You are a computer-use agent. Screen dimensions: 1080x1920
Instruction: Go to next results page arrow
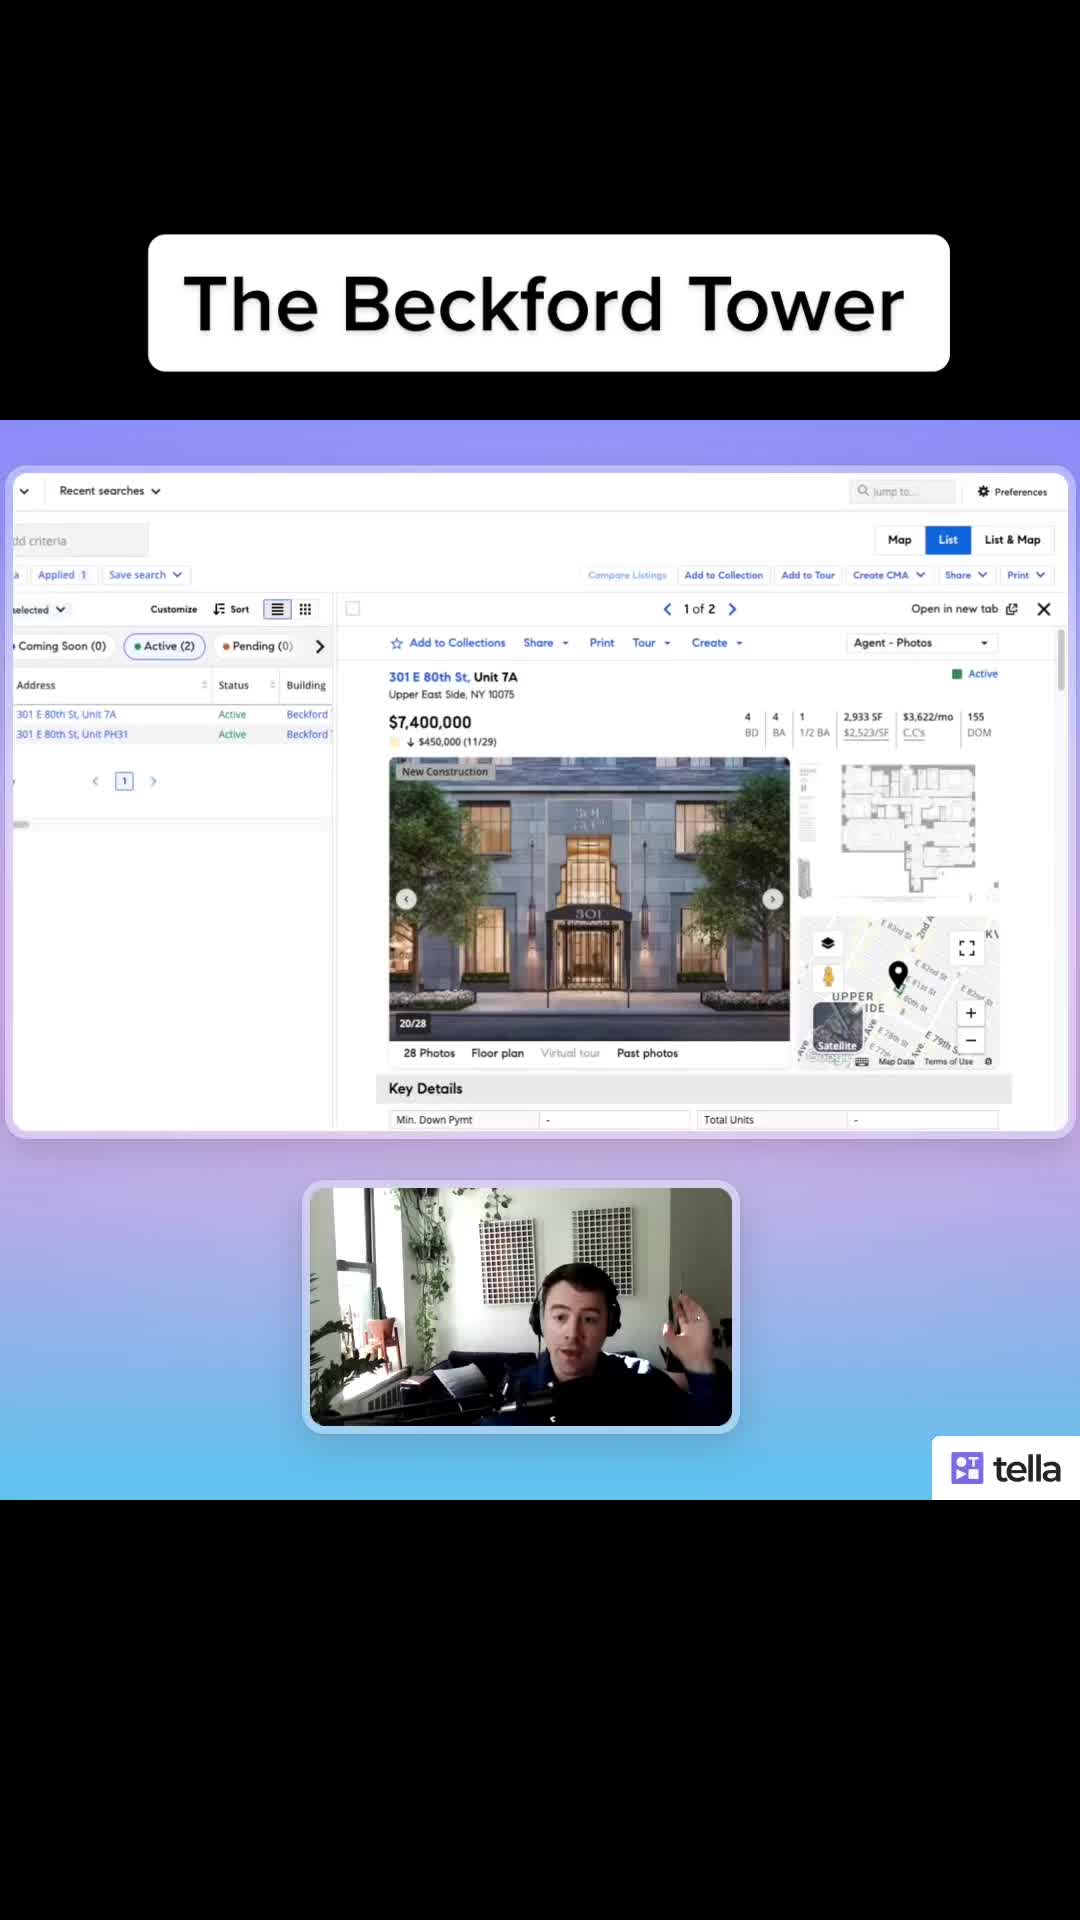pyautogui.click(x=153, y=781)
